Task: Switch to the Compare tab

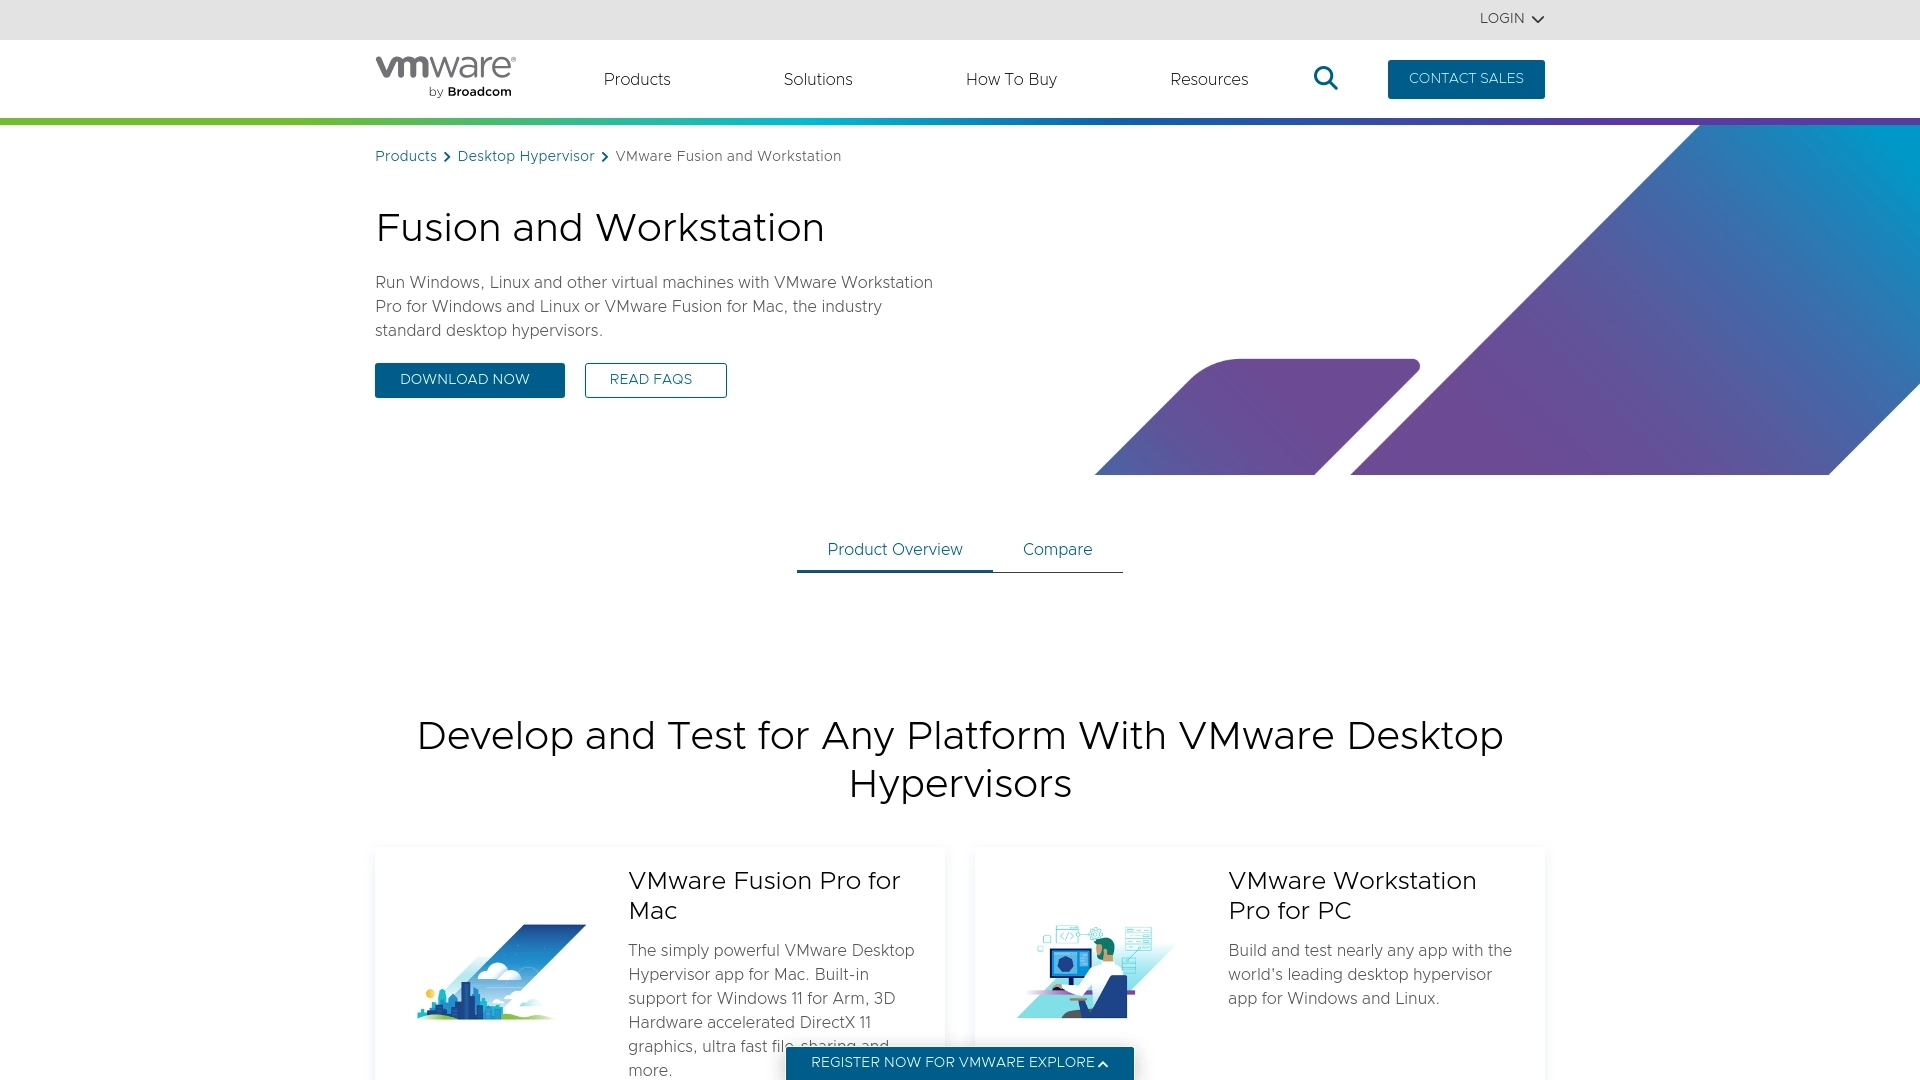Action: (x=1058, y=550)
